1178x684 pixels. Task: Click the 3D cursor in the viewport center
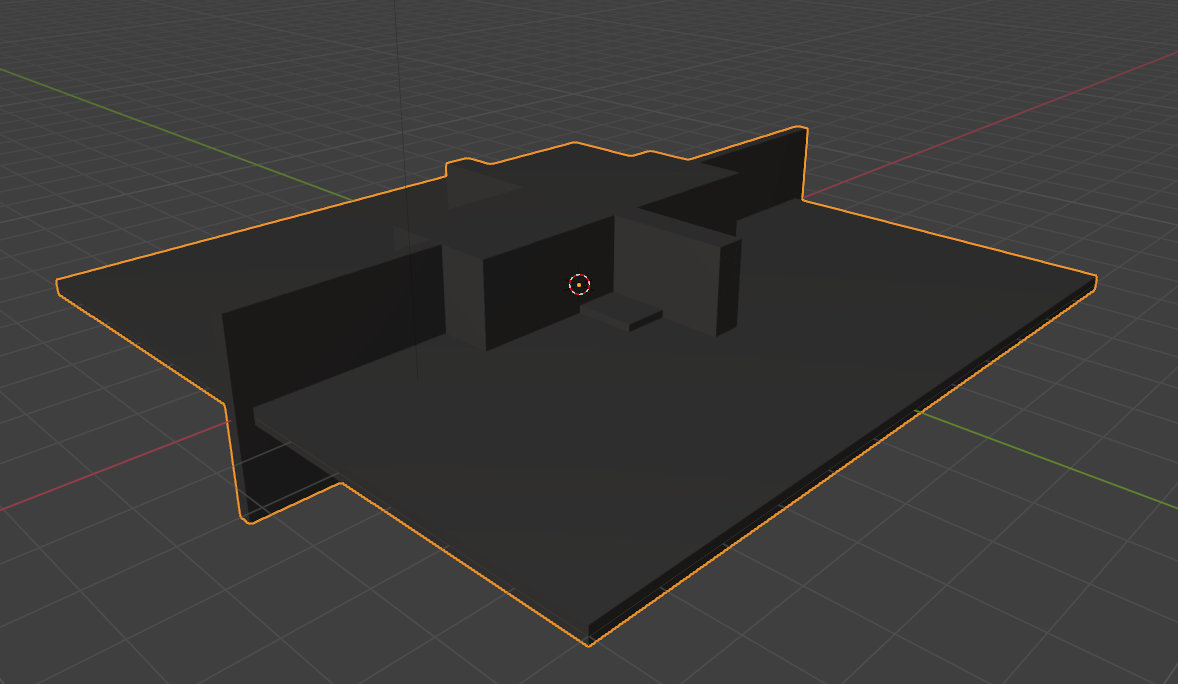(579, 285)
